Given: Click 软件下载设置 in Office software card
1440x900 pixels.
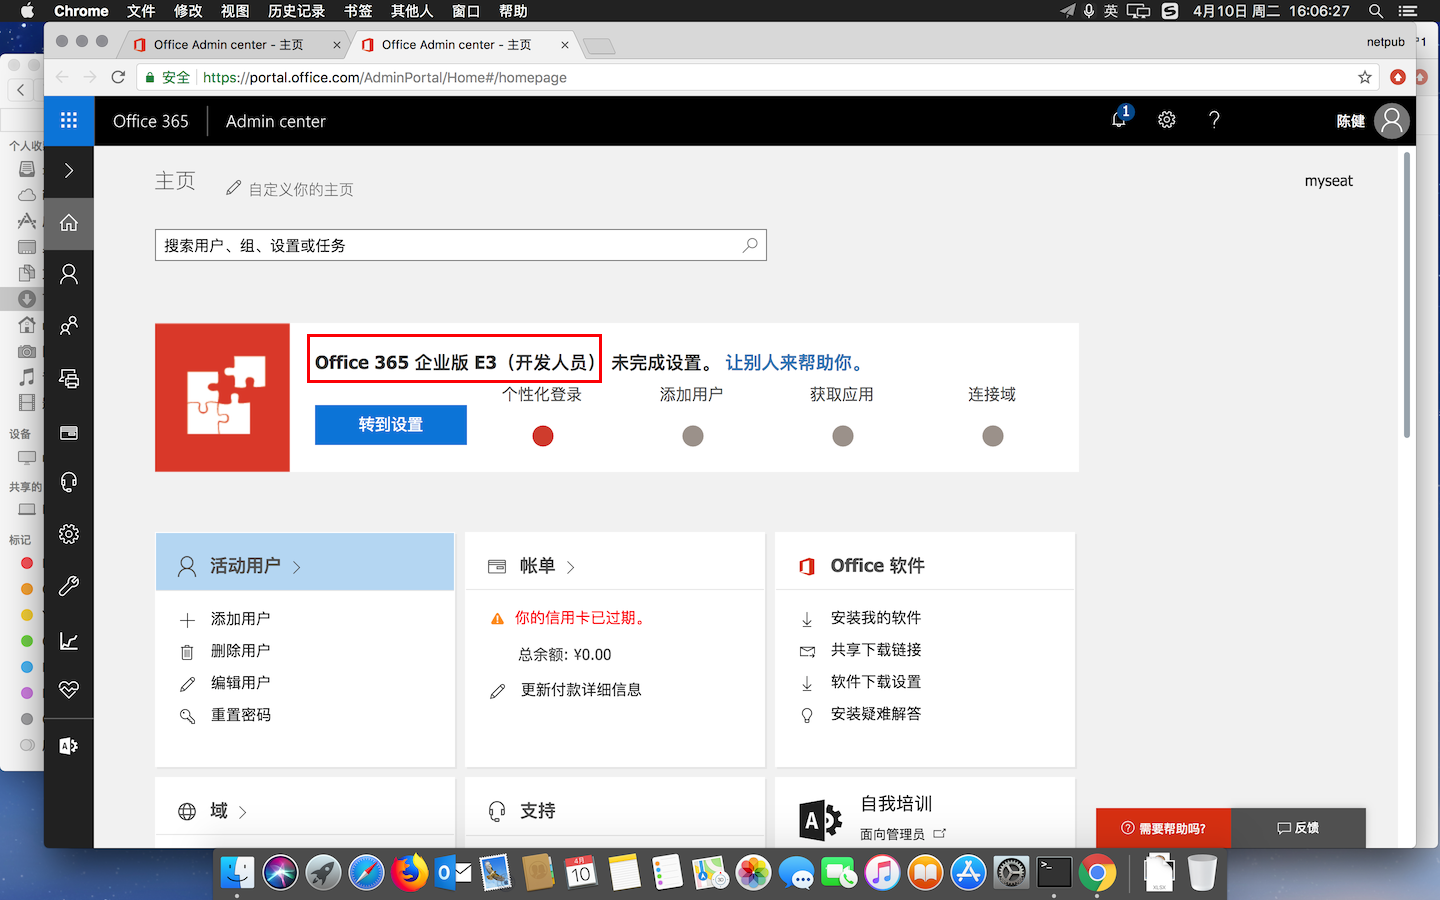Looking at the screenshot, I should click(x=875, y=682).
